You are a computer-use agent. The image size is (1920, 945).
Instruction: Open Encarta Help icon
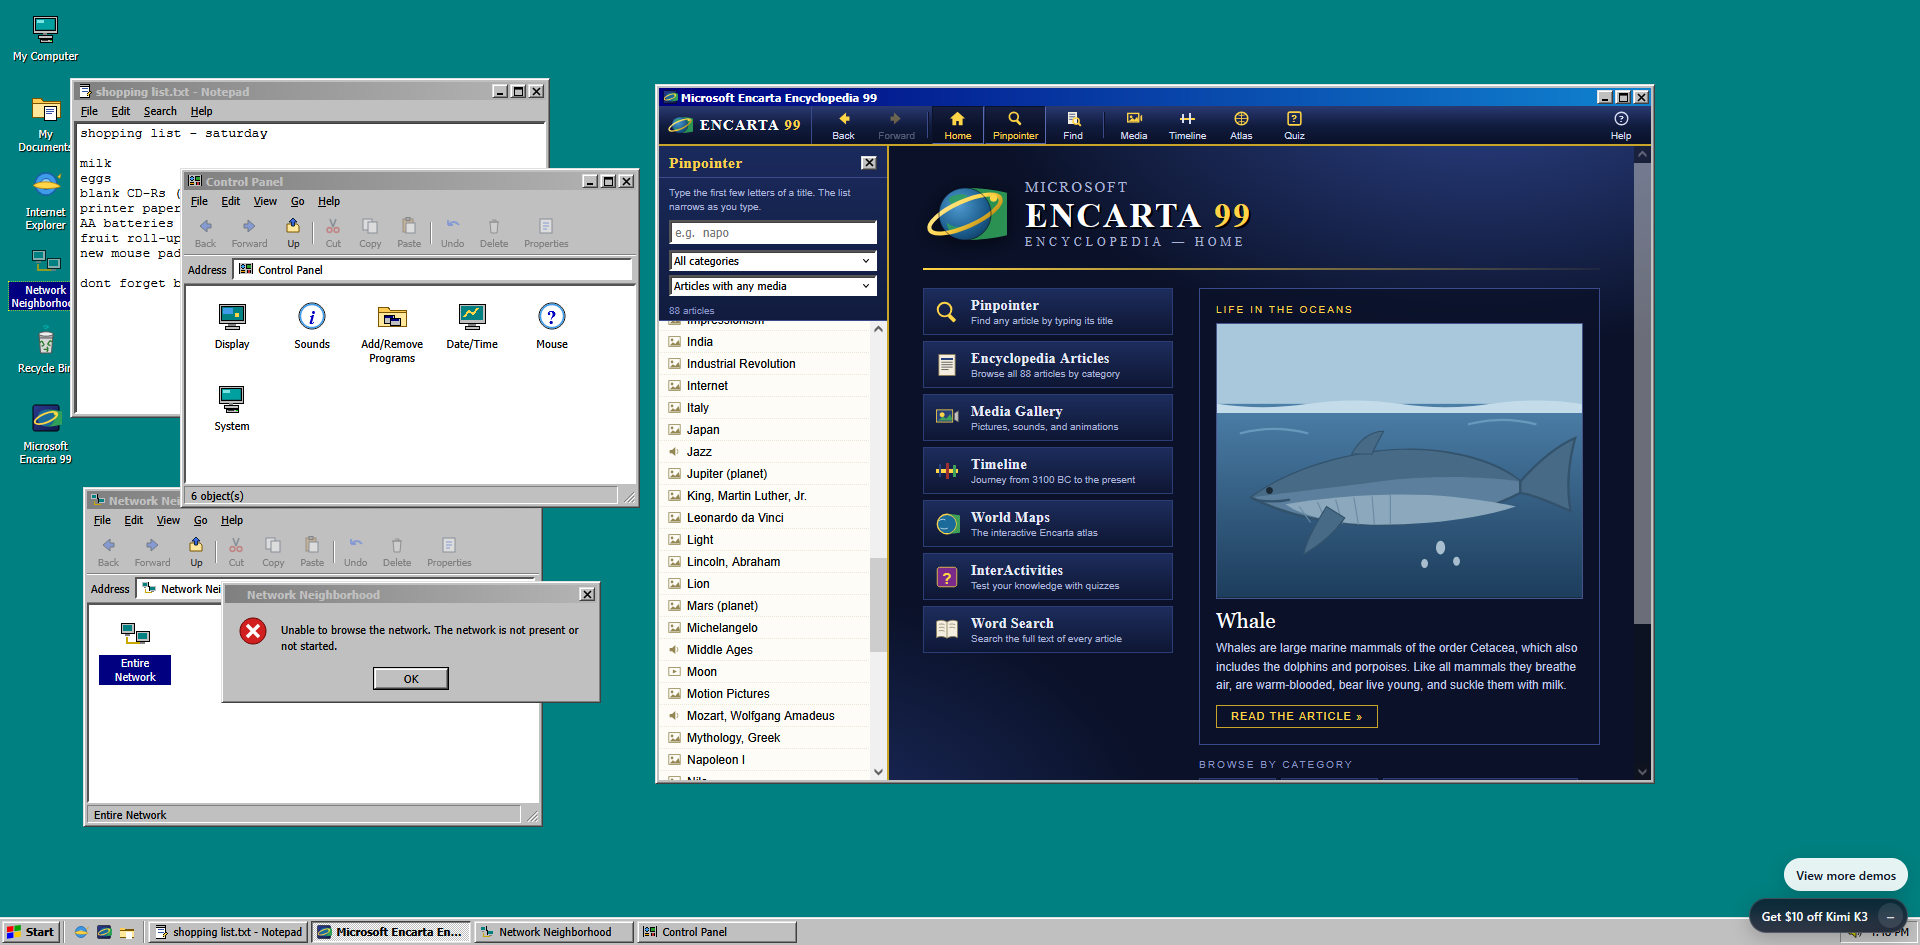1621,126
